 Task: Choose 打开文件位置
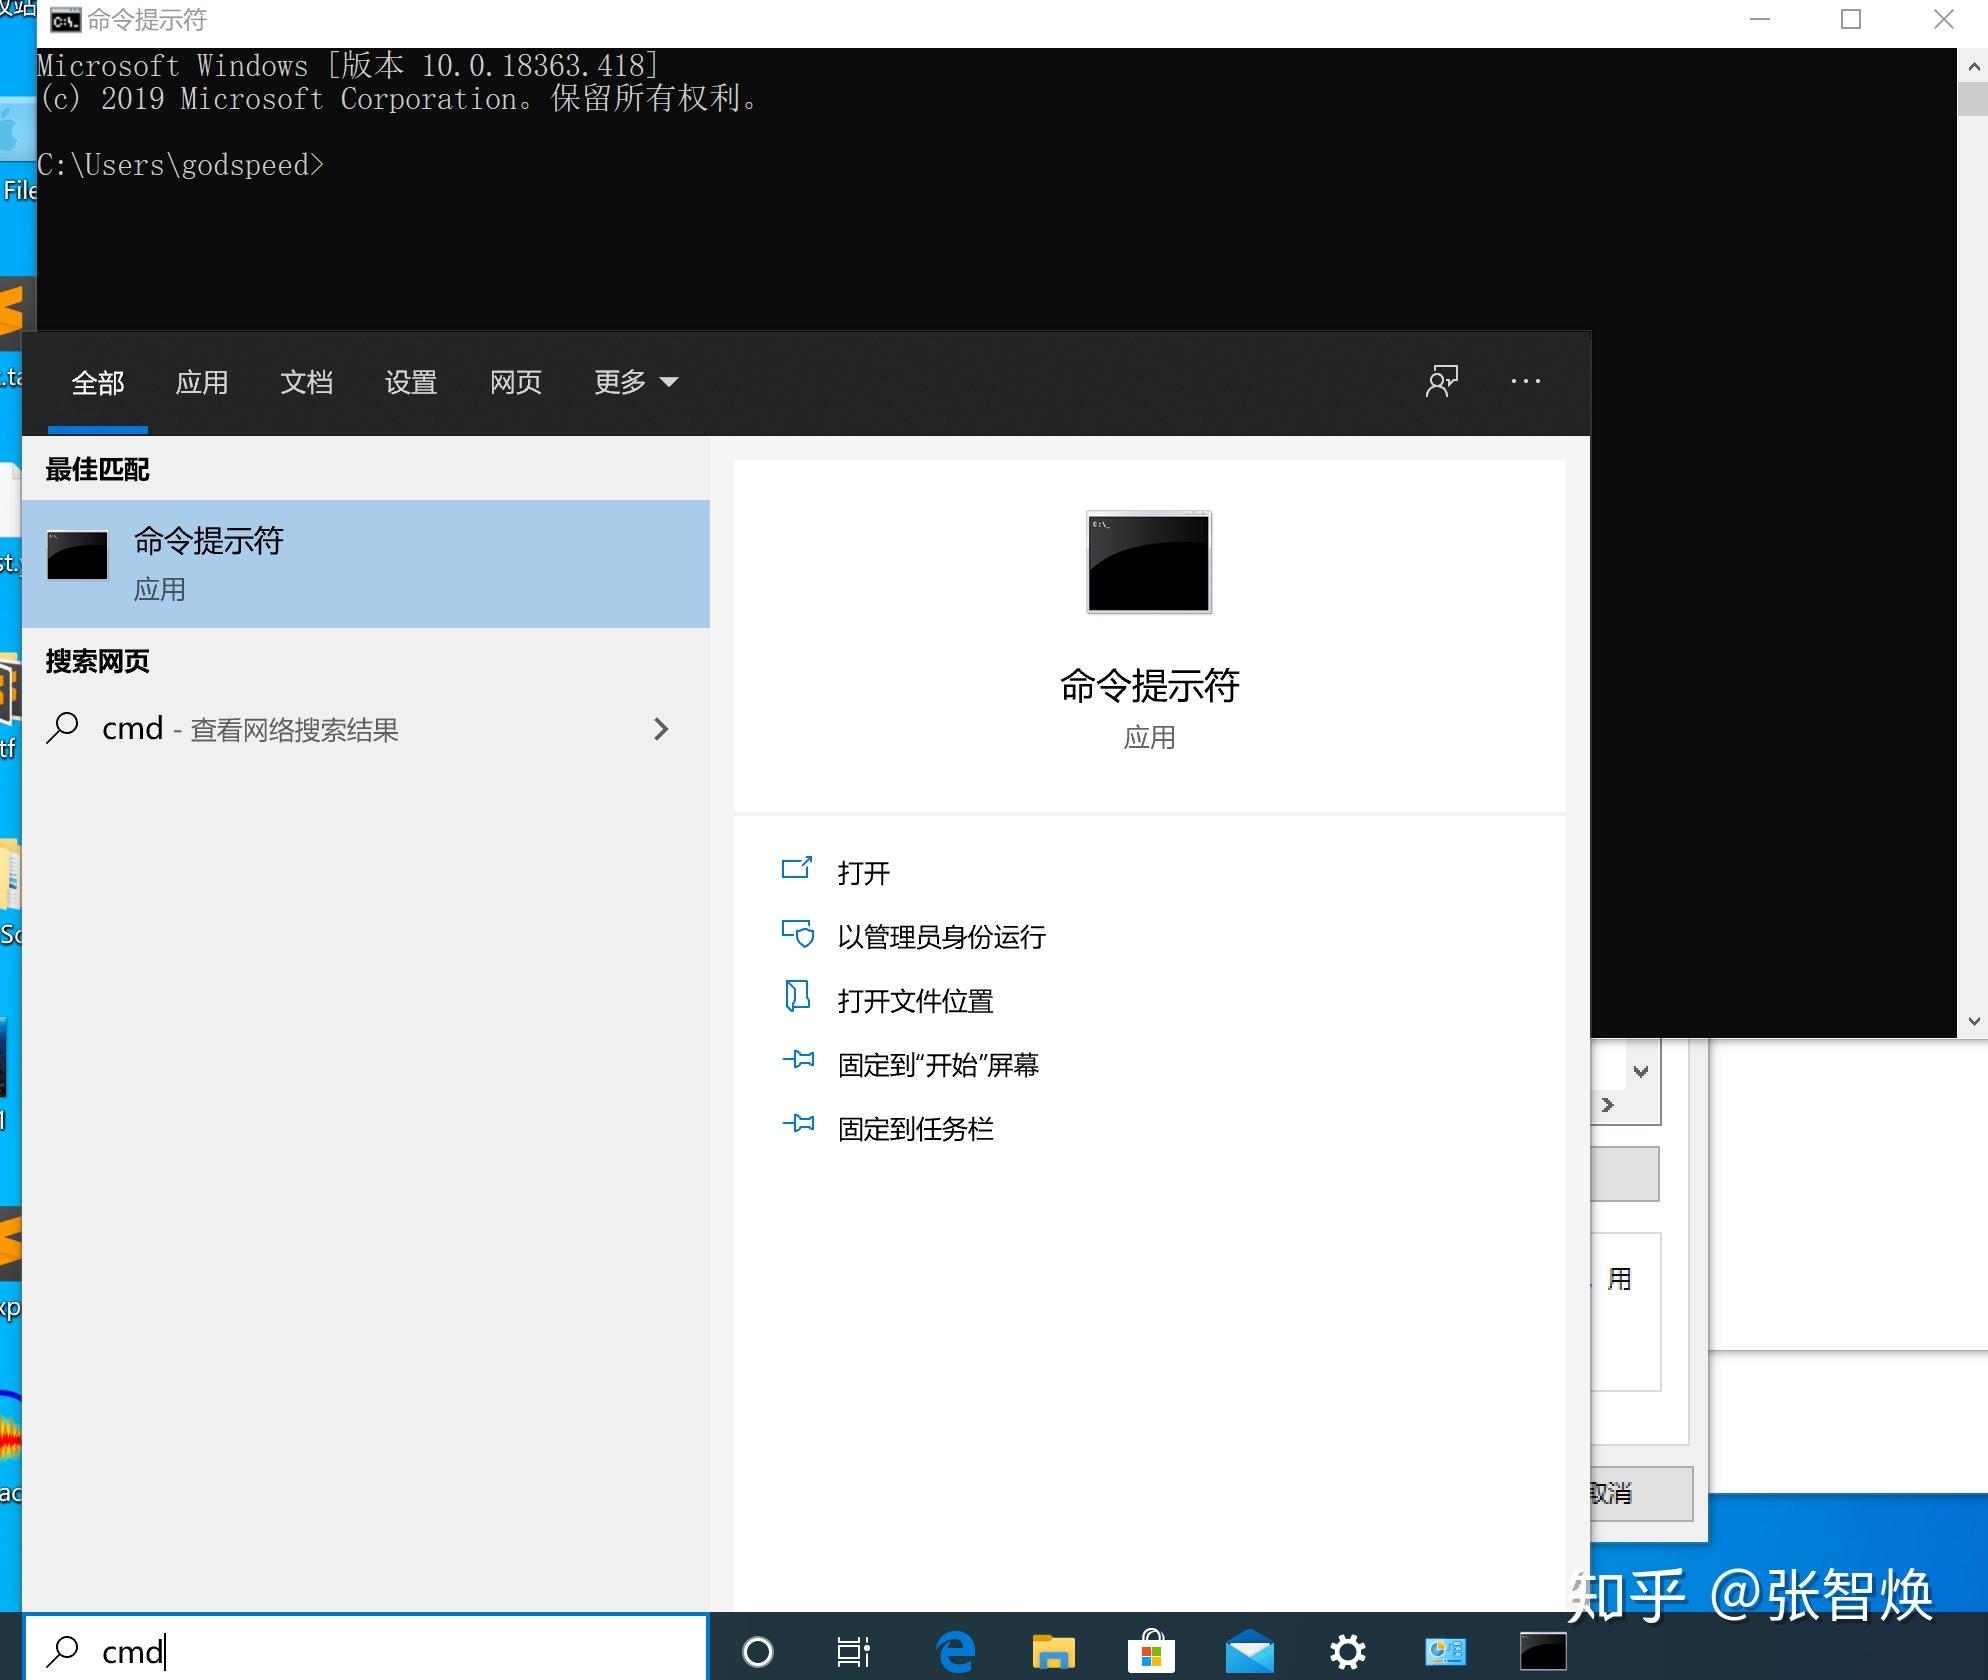(916, 1001)
